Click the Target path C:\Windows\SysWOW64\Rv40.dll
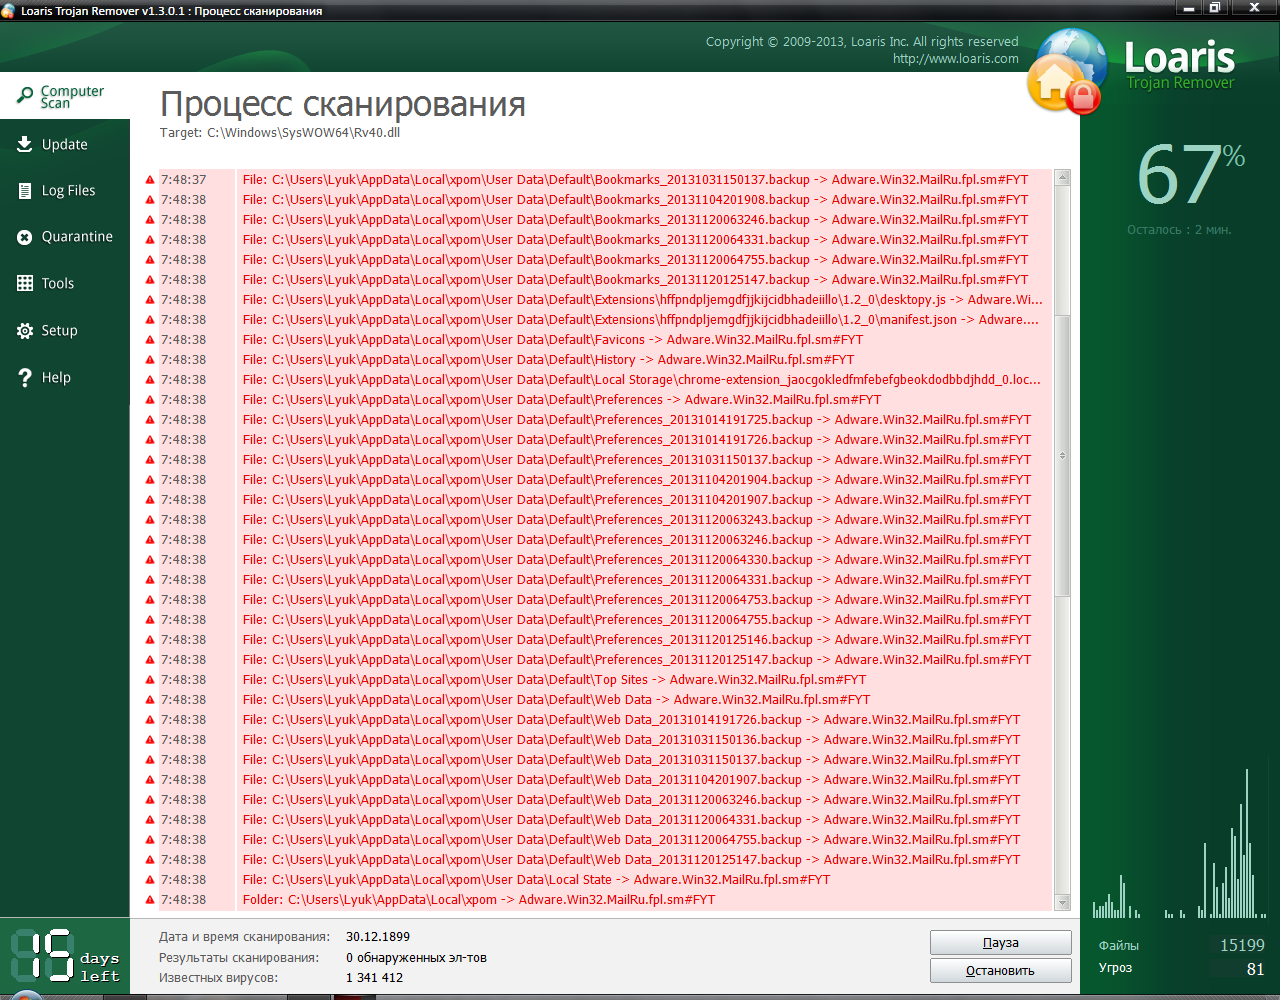Screen dimensions: 1280x1000 coord(303,132)
